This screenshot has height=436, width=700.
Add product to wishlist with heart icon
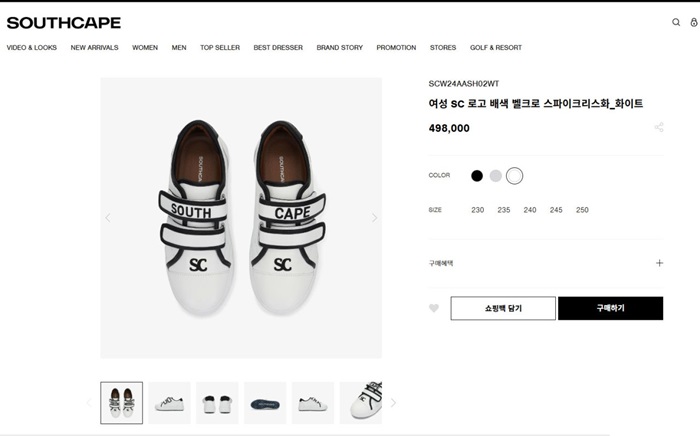click(x=434, y=308)
